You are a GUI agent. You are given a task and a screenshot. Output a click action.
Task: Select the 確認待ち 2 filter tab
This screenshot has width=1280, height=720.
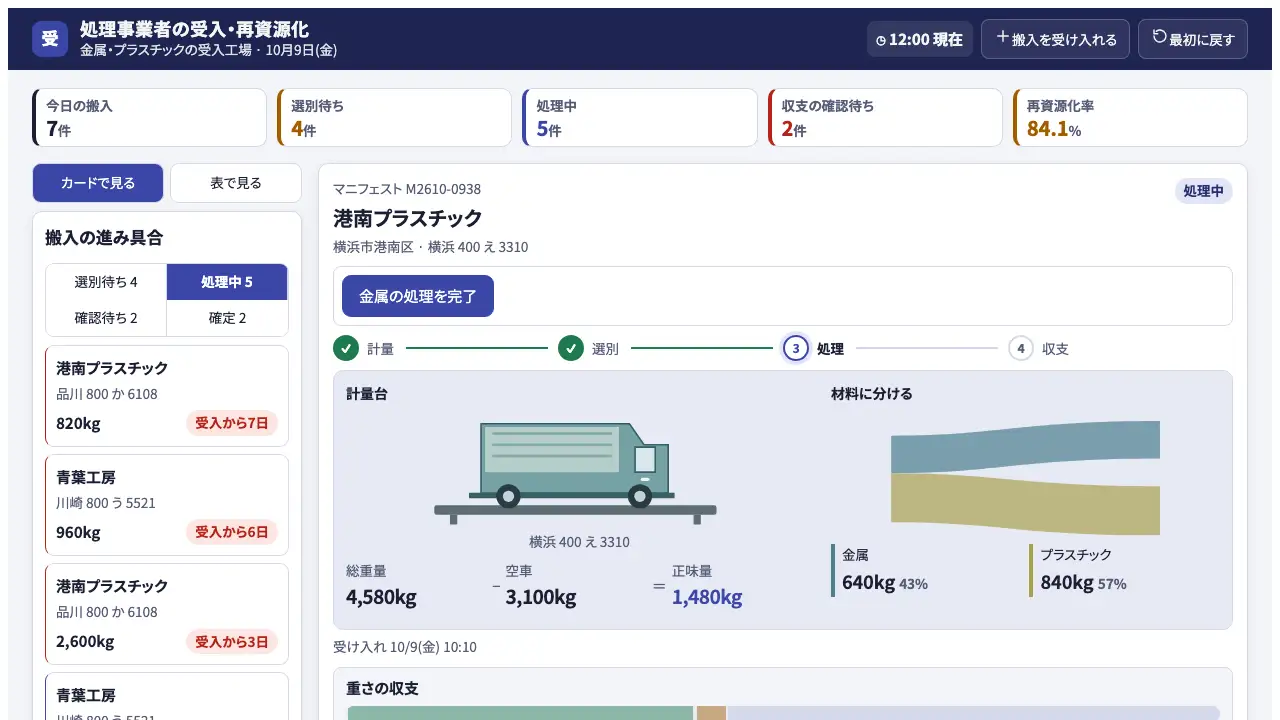[x=106, y=318]
